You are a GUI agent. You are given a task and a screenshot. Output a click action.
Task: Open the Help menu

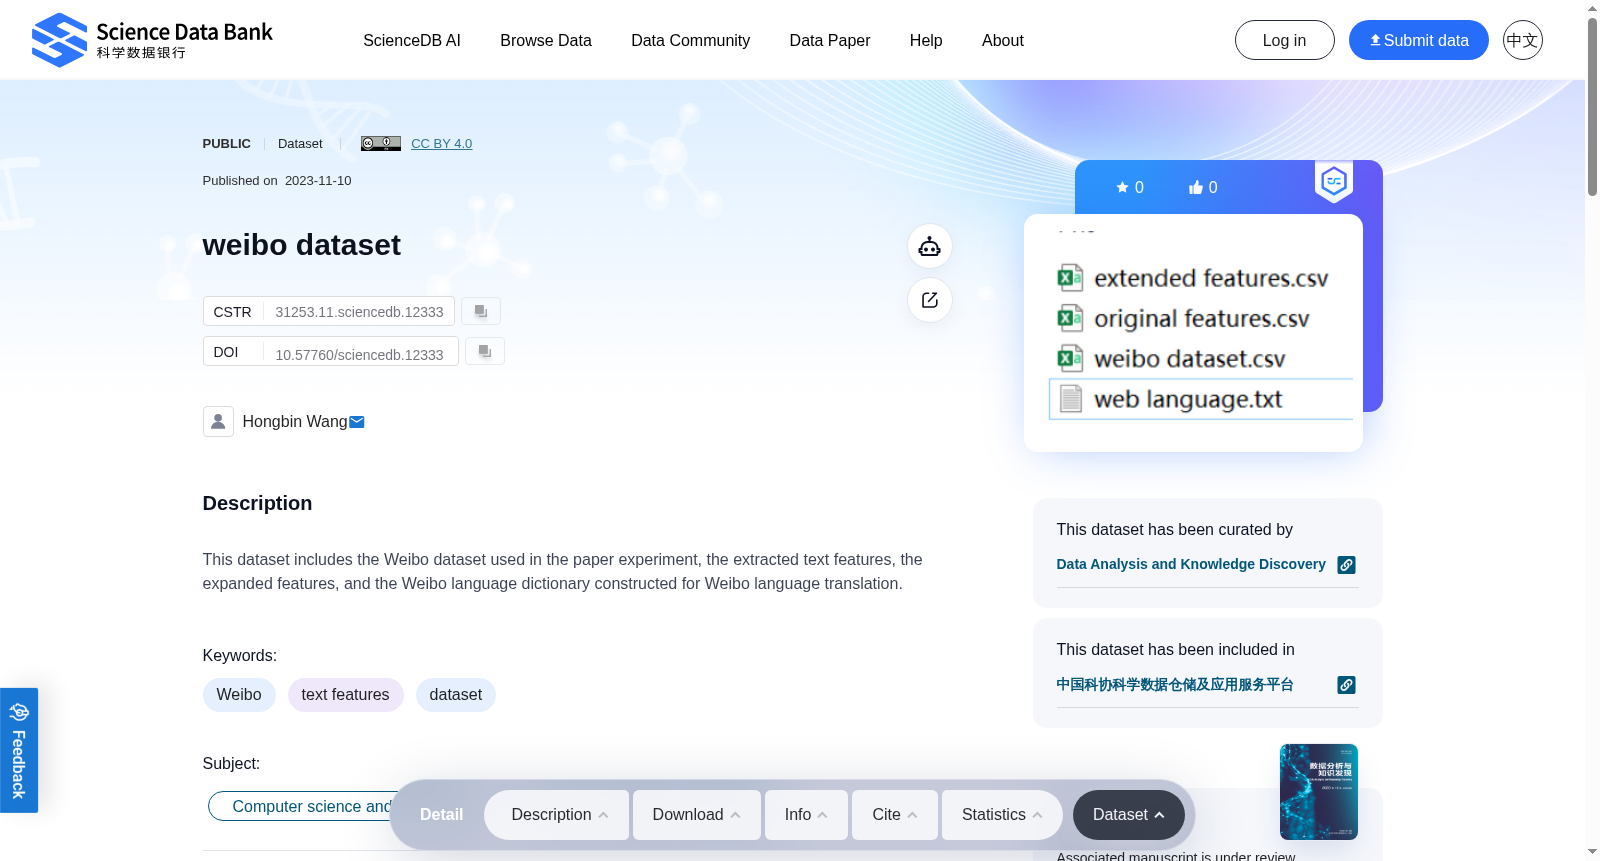coord(926,40)
